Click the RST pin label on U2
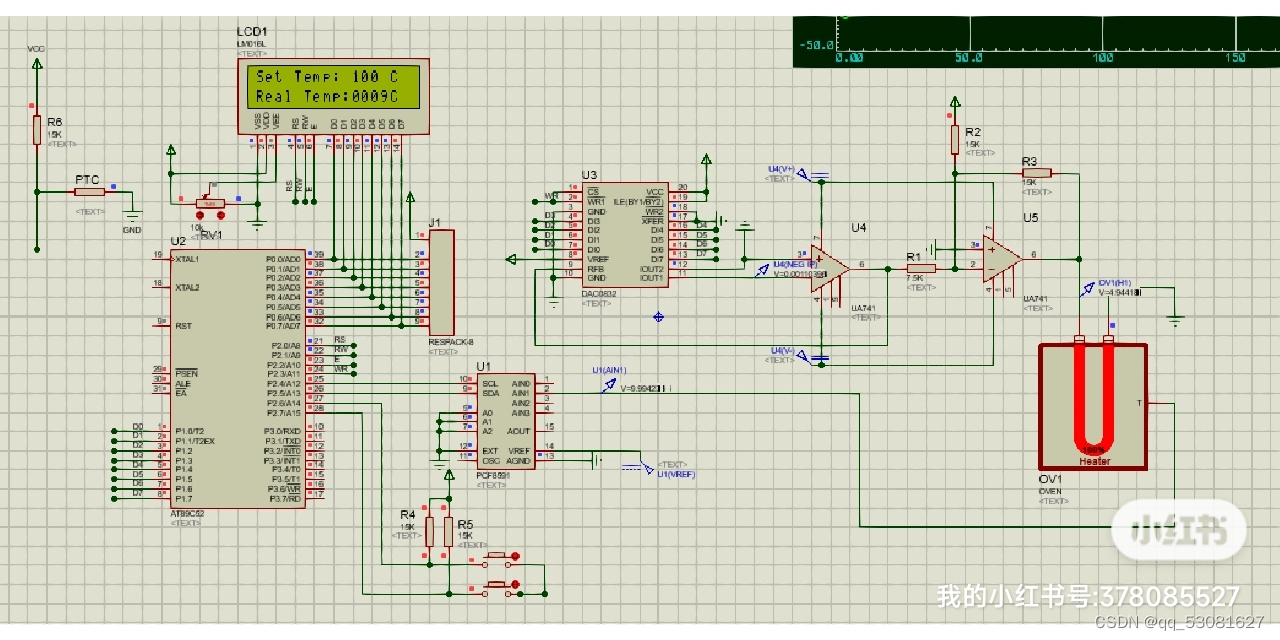 pos(183,325)
